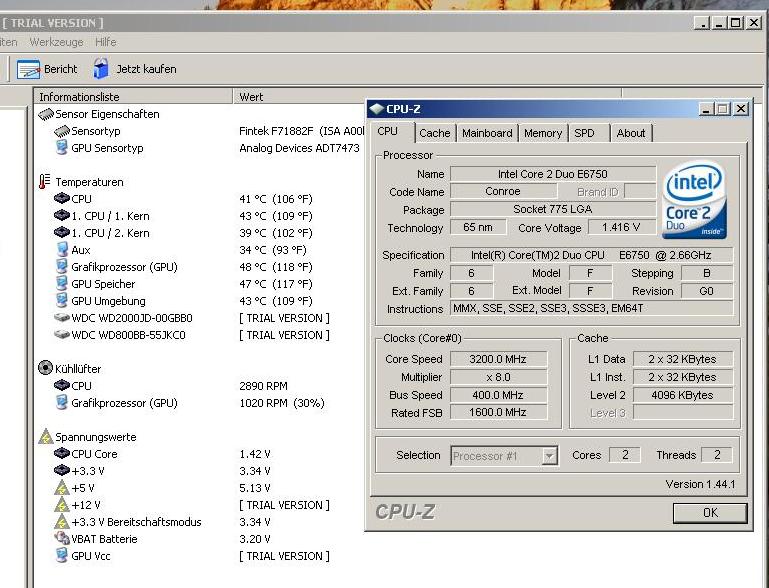Click the Jetzt kaufen toolbar label
Screen dimensions: 769x588
(146, 69)
